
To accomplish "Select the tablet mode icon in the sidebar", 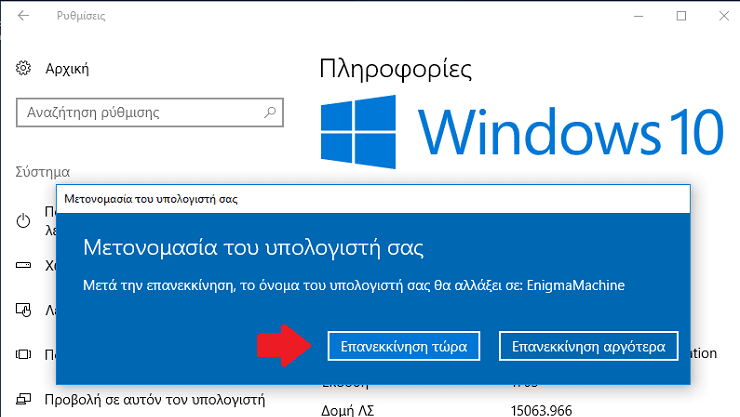I will [23, 309].
